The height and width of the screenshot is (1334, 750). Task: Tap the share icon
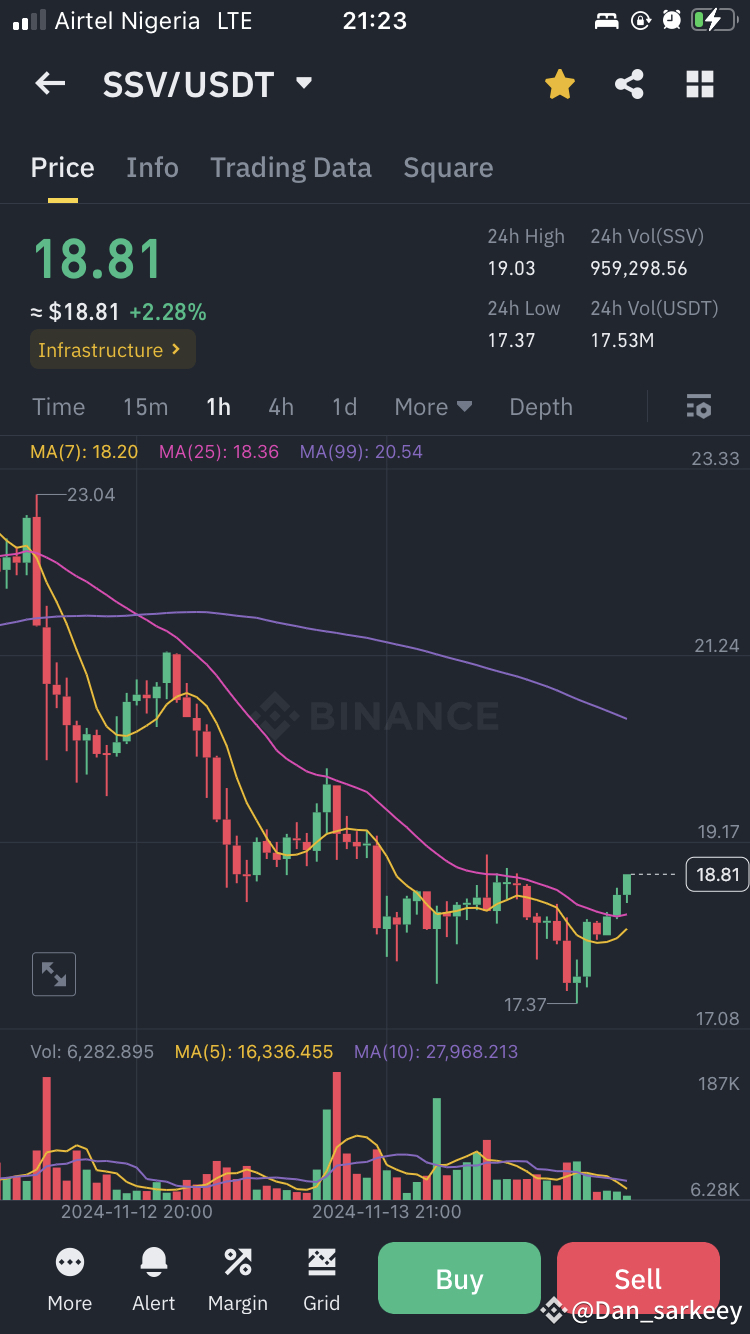[x=629, y=85]
